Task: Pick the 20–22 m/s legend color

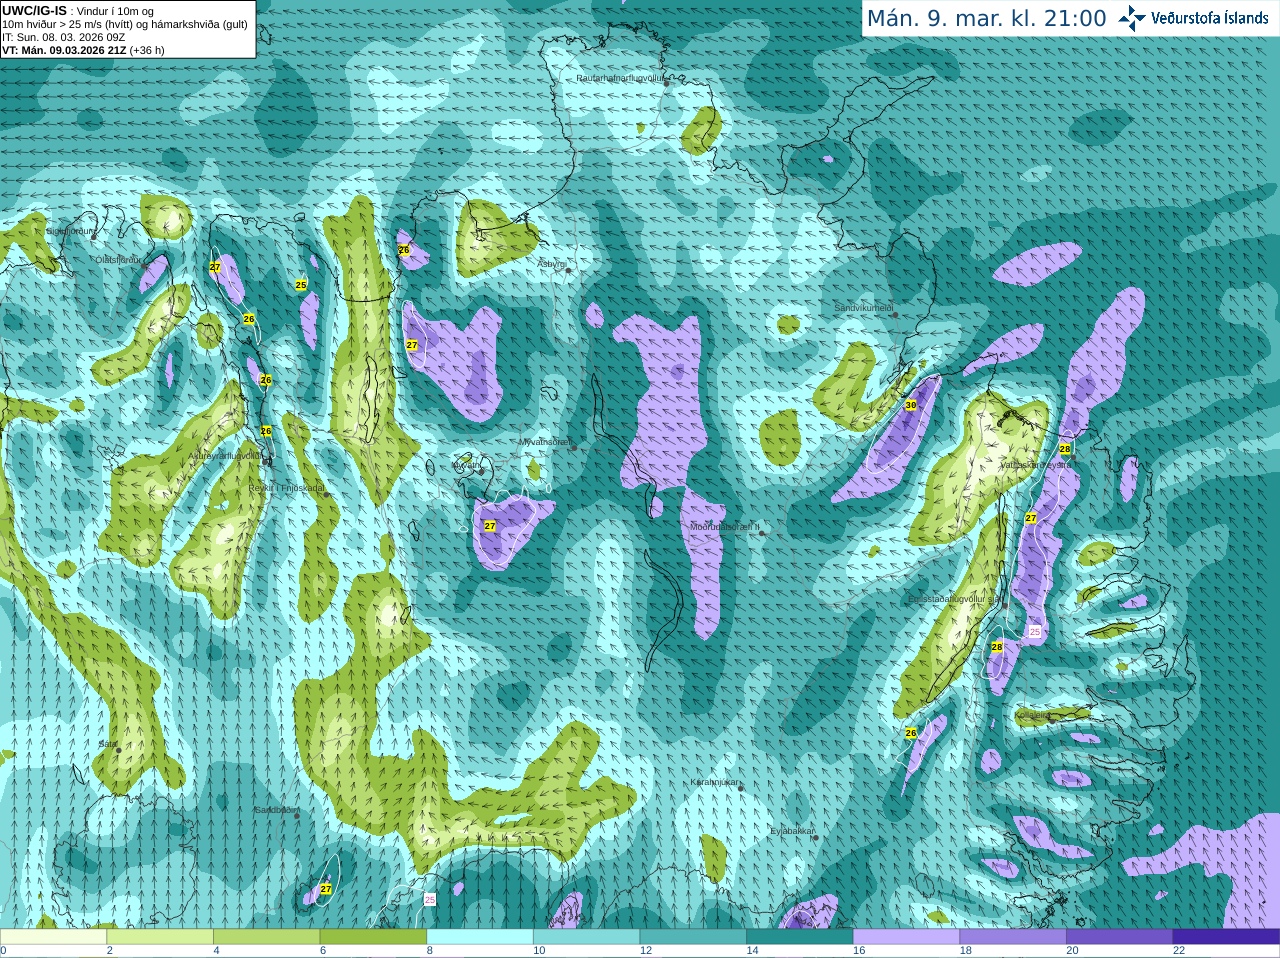Action: [1120, 937]
